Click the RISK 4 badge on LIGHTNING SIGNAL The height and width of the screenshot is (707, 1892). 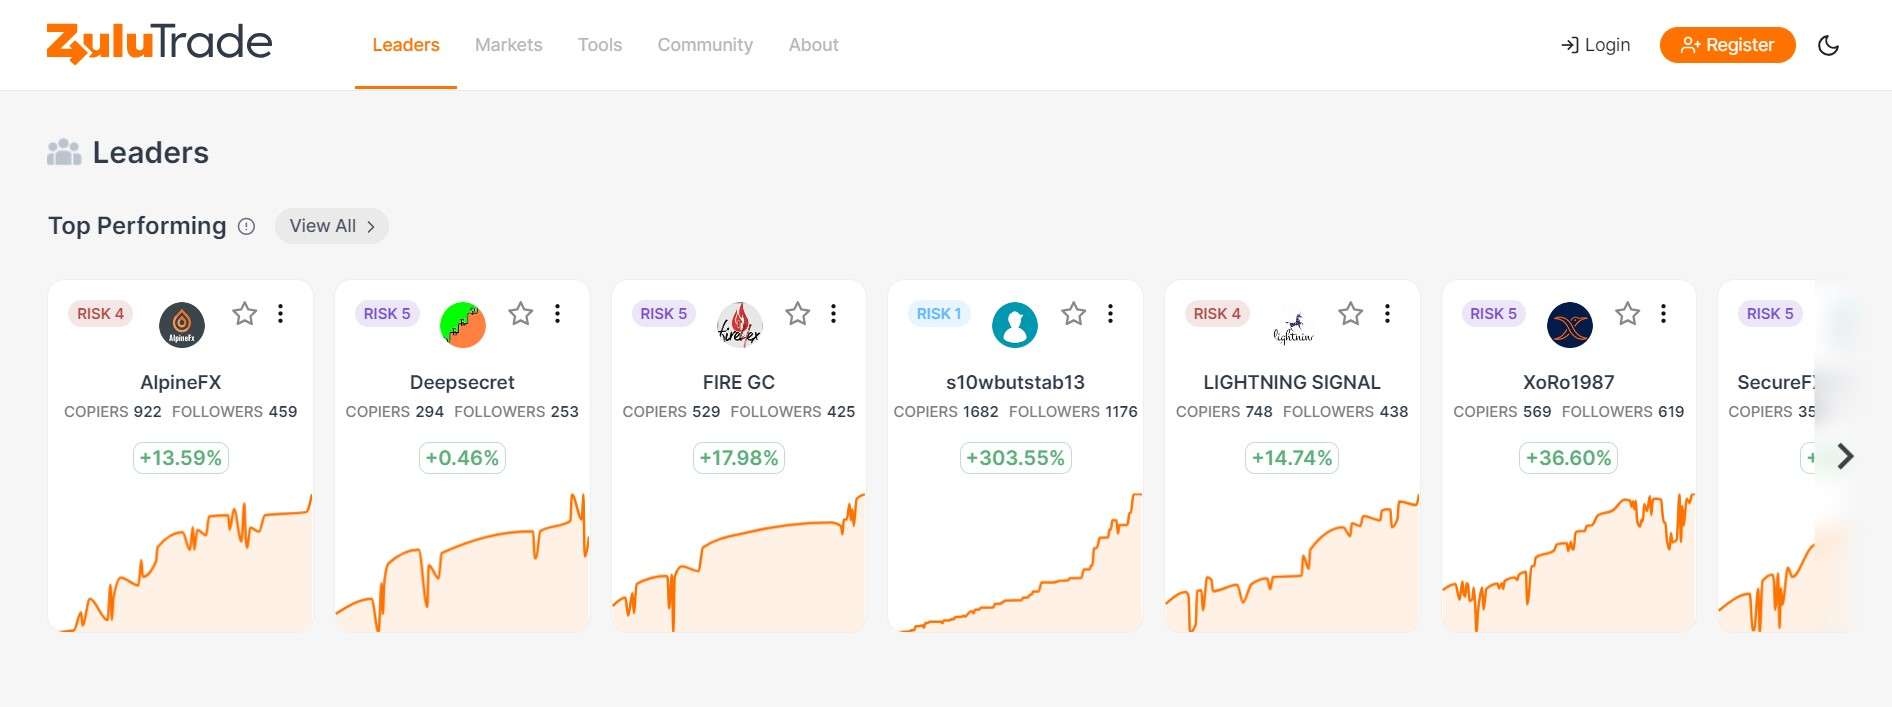click(1217, 314)
